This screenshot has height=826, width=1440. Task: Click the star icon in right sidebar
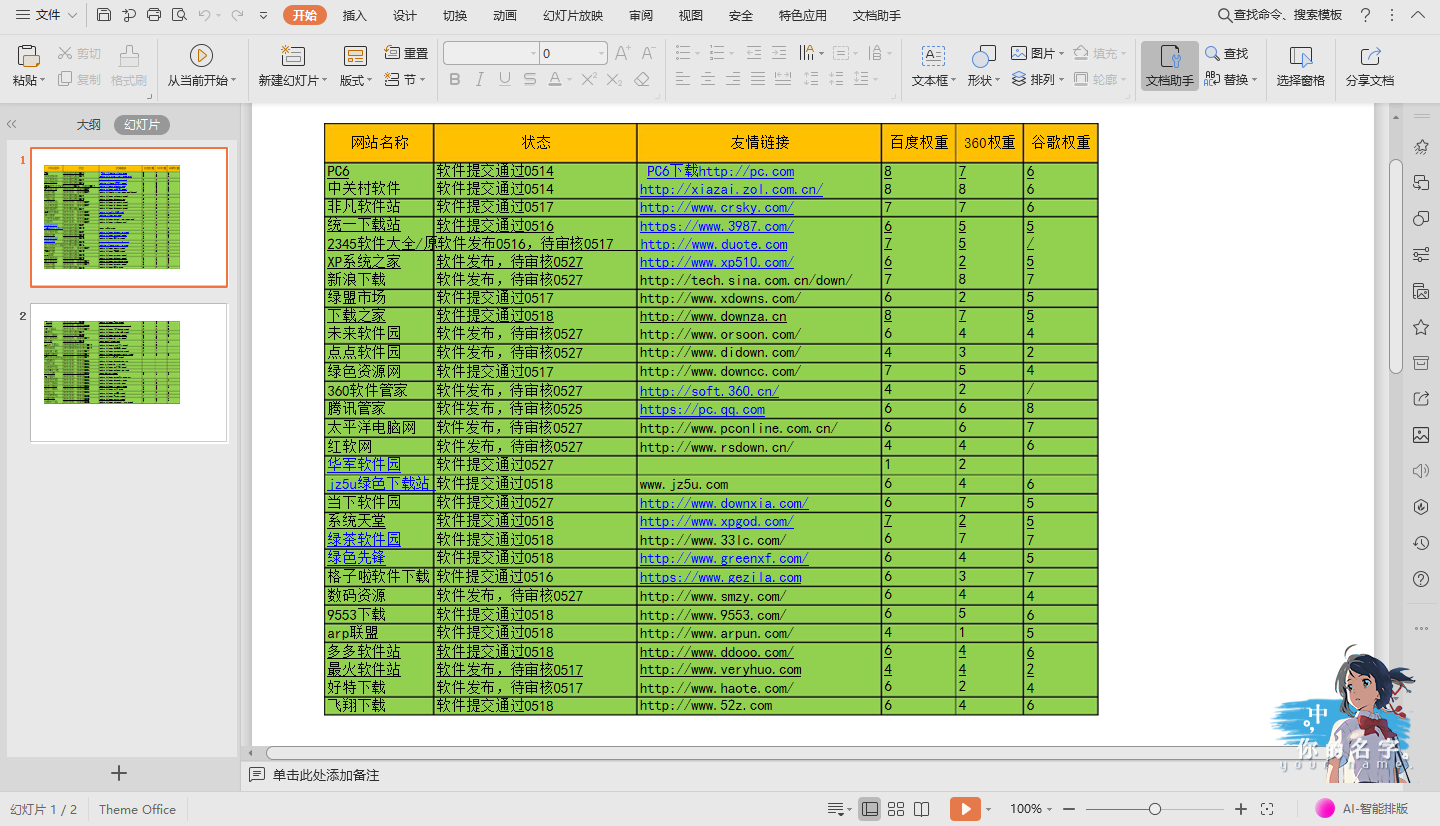pos(1420,327)
